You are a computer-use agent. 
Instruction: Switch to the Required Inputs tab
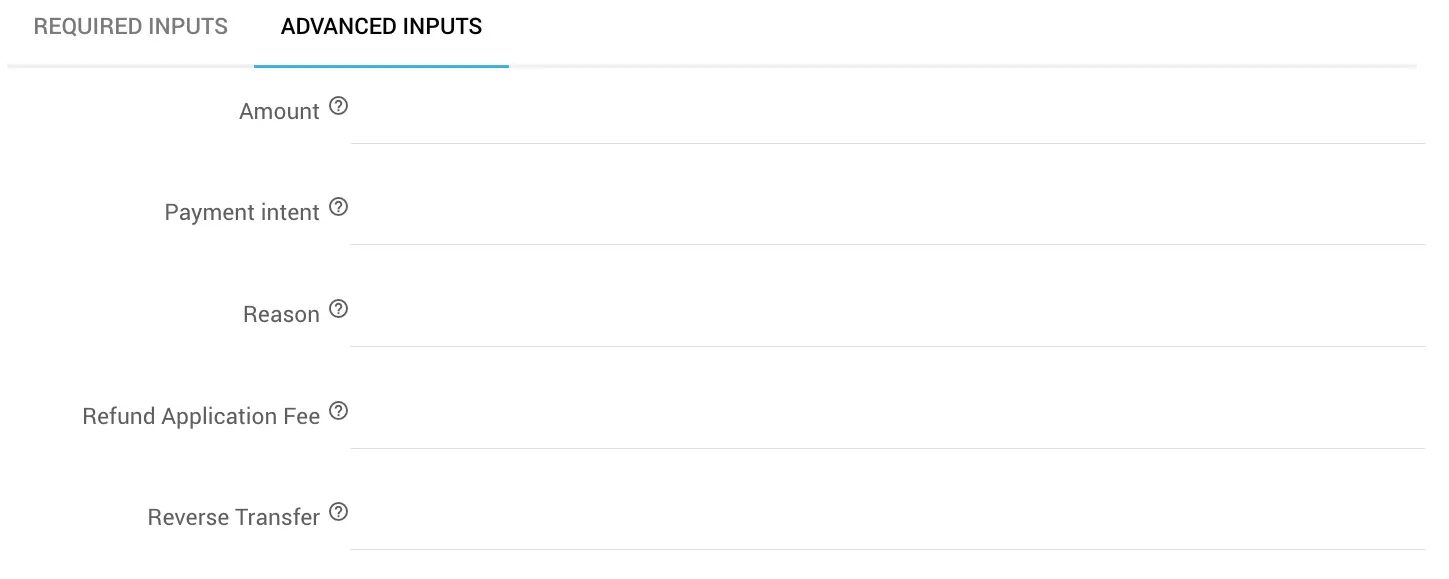pyautogui.click(x=131, y=27)
